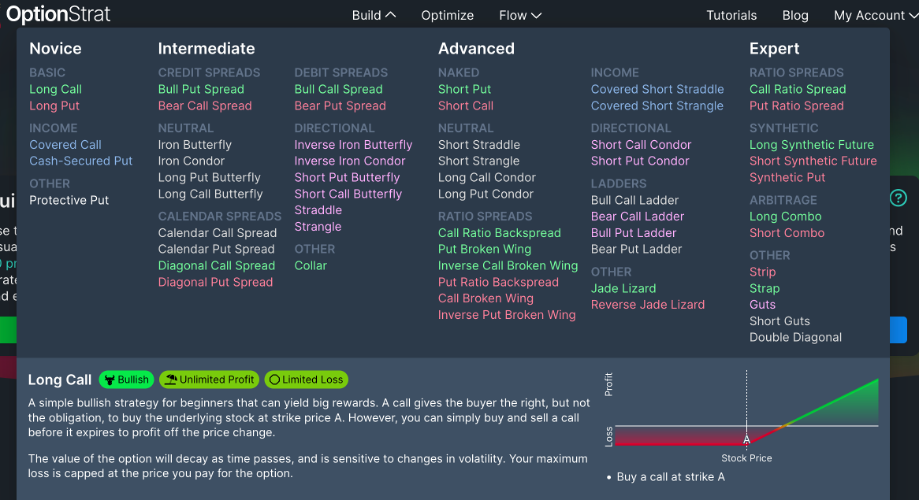Open Bull Call Spread

[339, 89]
